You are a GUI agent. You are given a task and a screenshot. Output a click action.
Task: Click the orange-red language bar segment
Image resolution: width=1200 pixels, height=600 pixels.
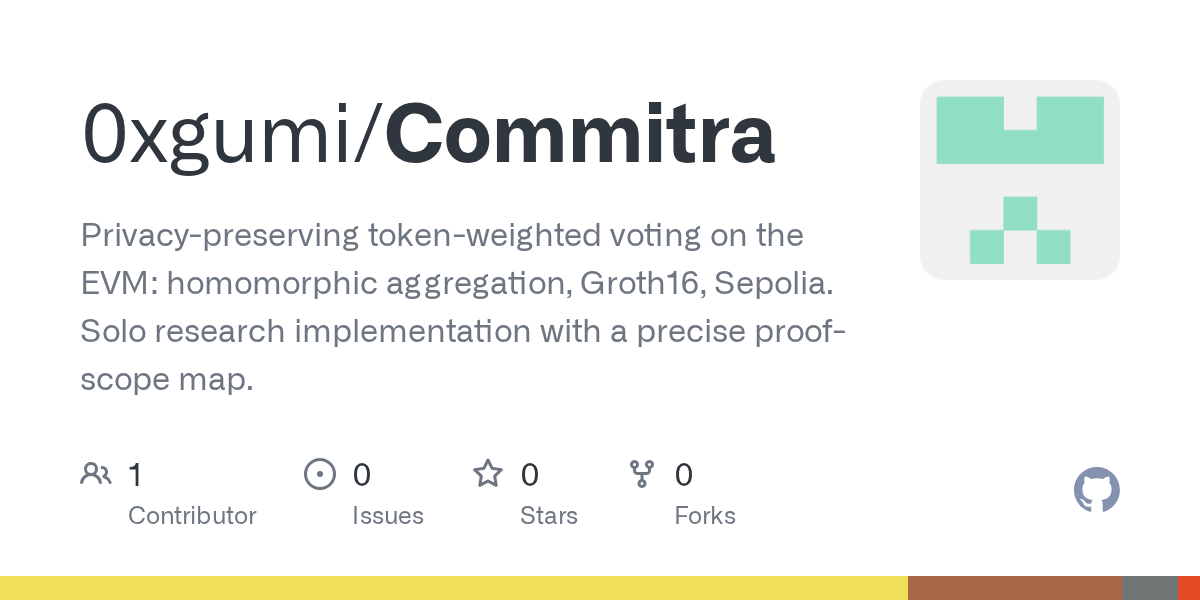coord(1189,588)
